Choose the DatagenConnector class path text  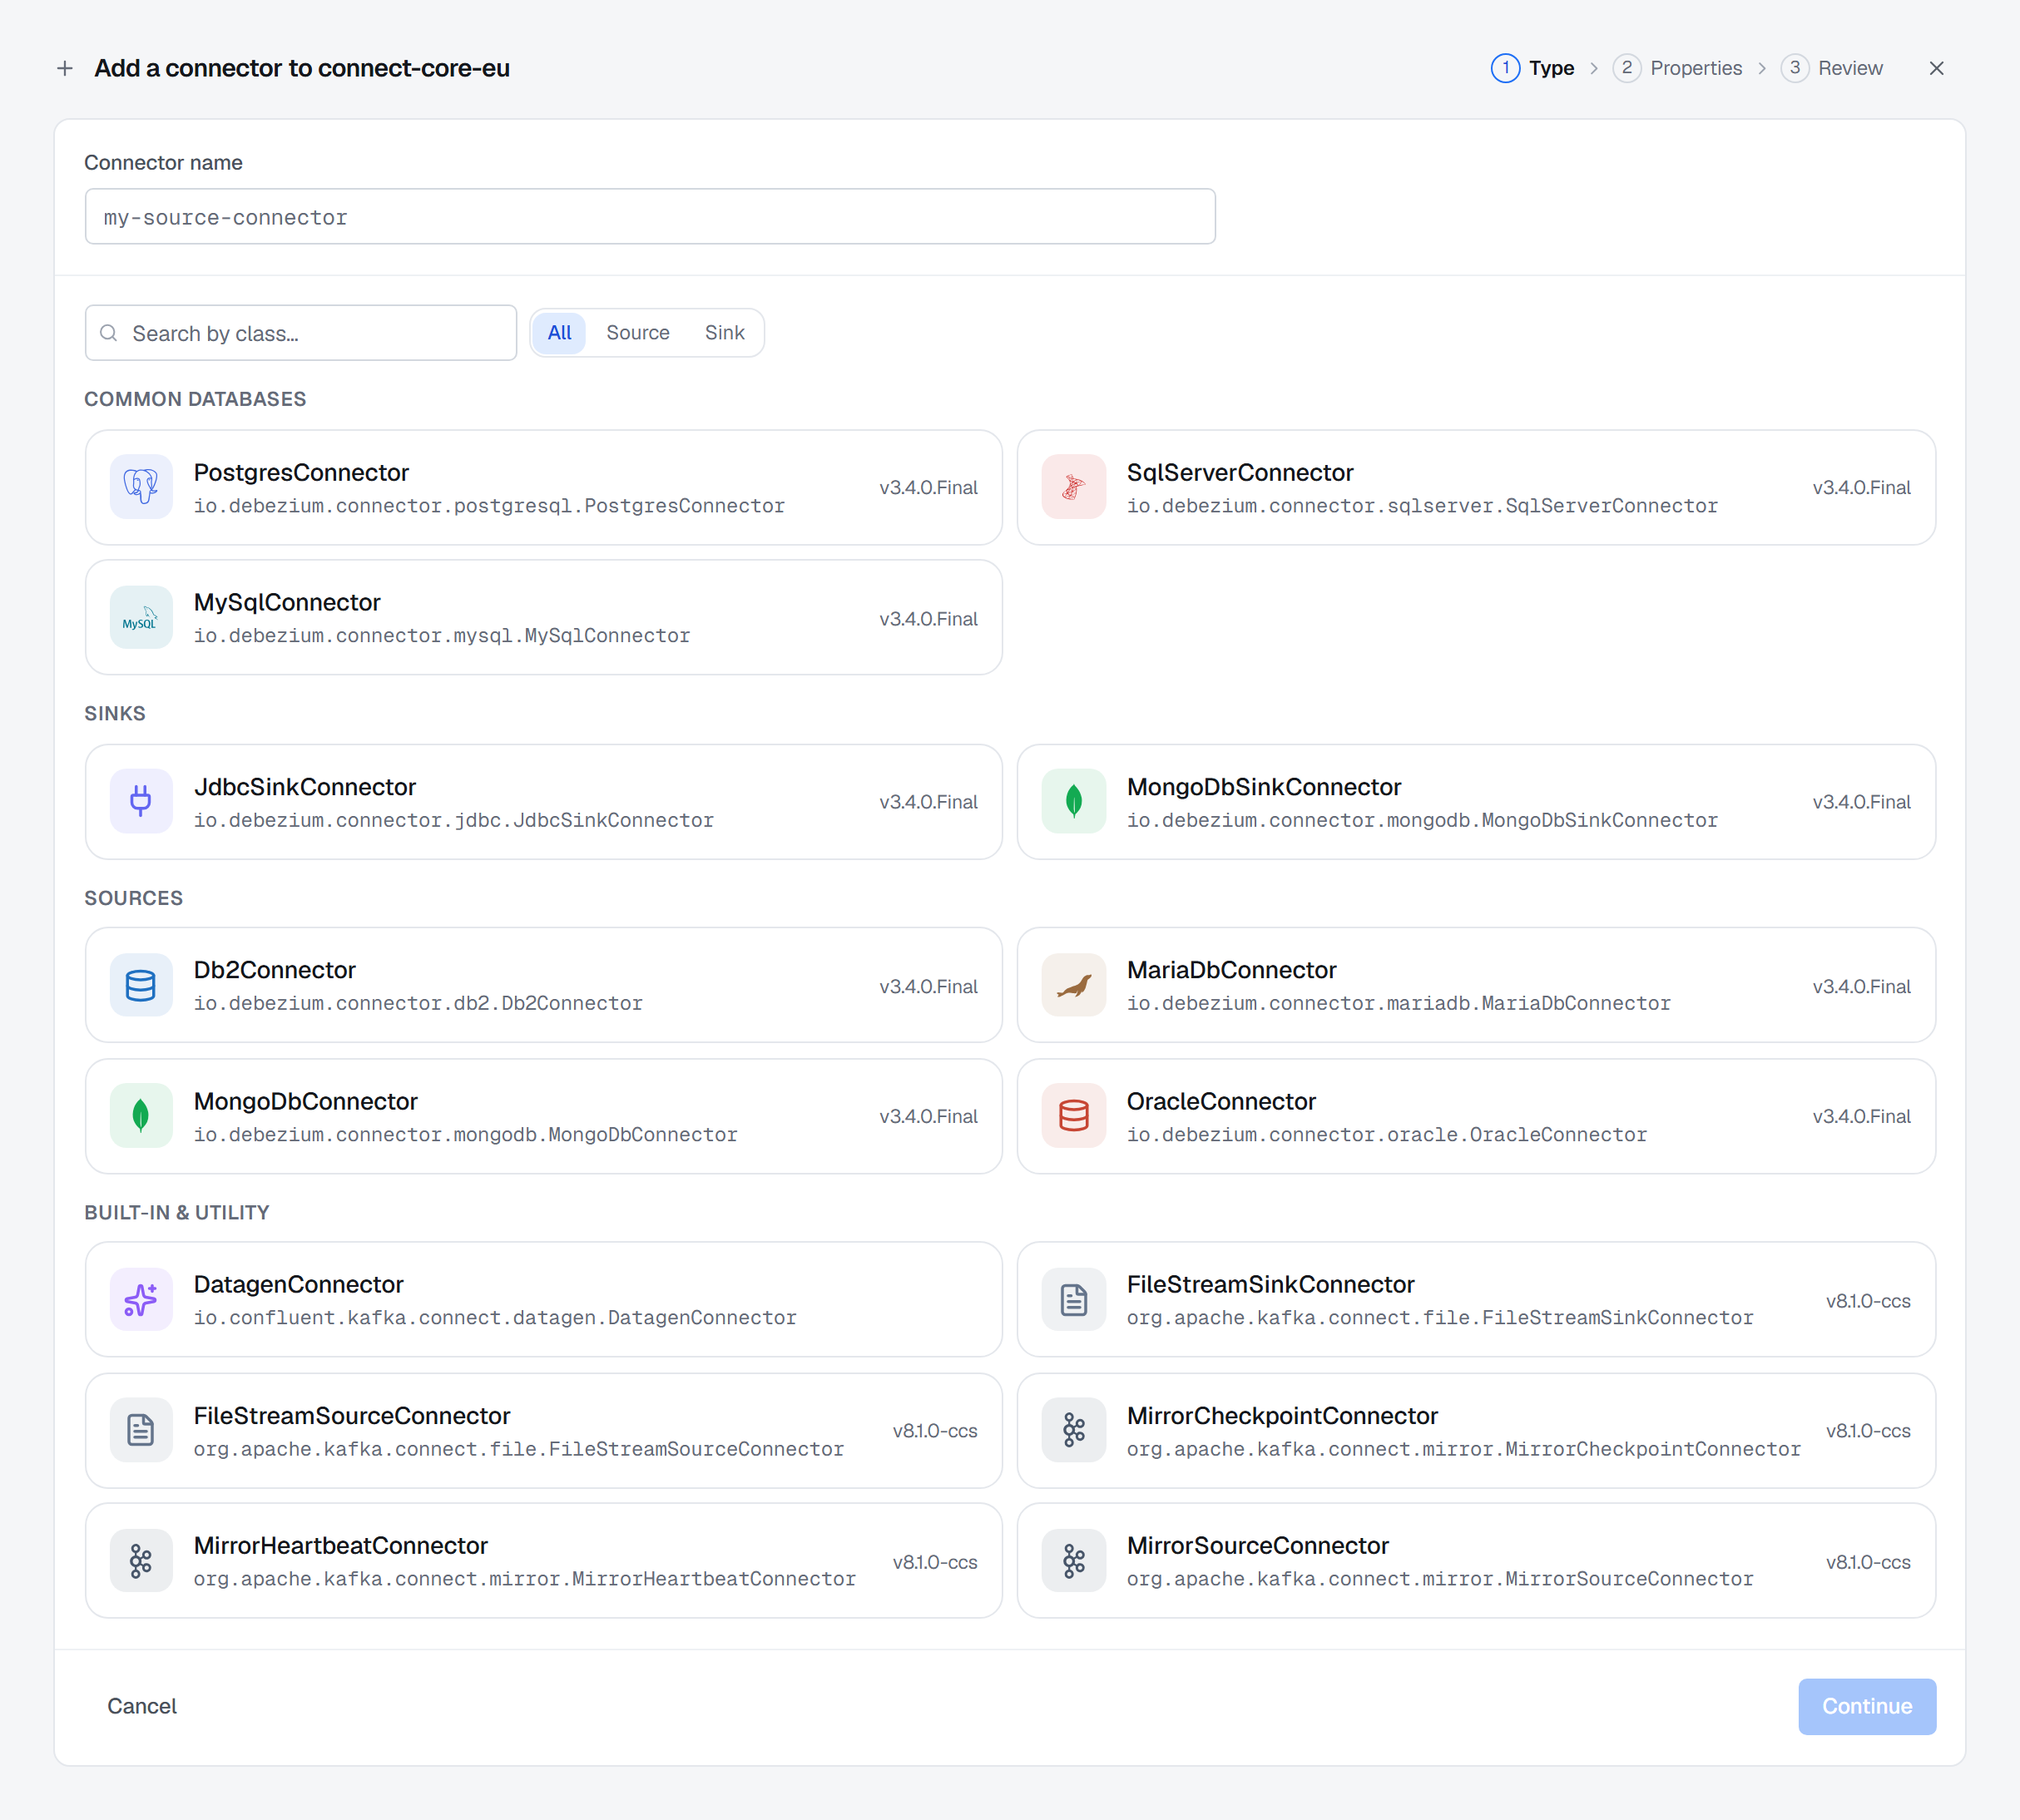[495, 1318]
